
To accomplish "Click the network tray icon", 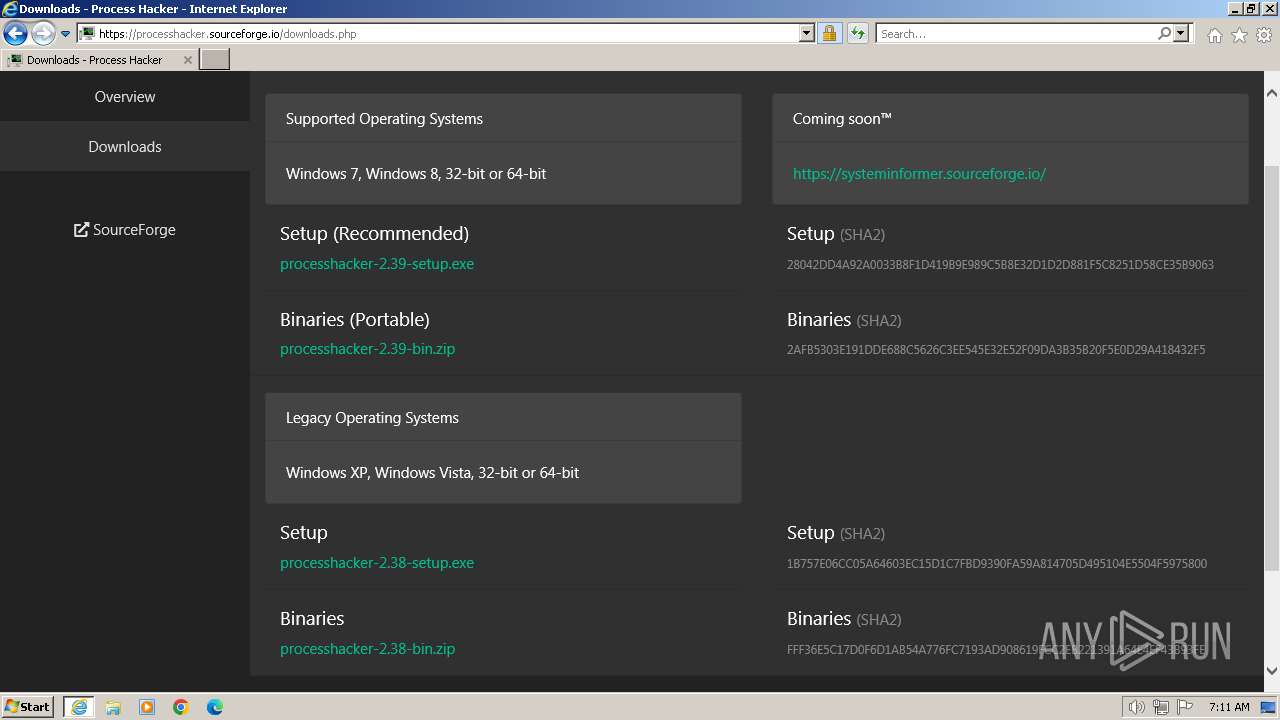I will (x=1161, y=707).
